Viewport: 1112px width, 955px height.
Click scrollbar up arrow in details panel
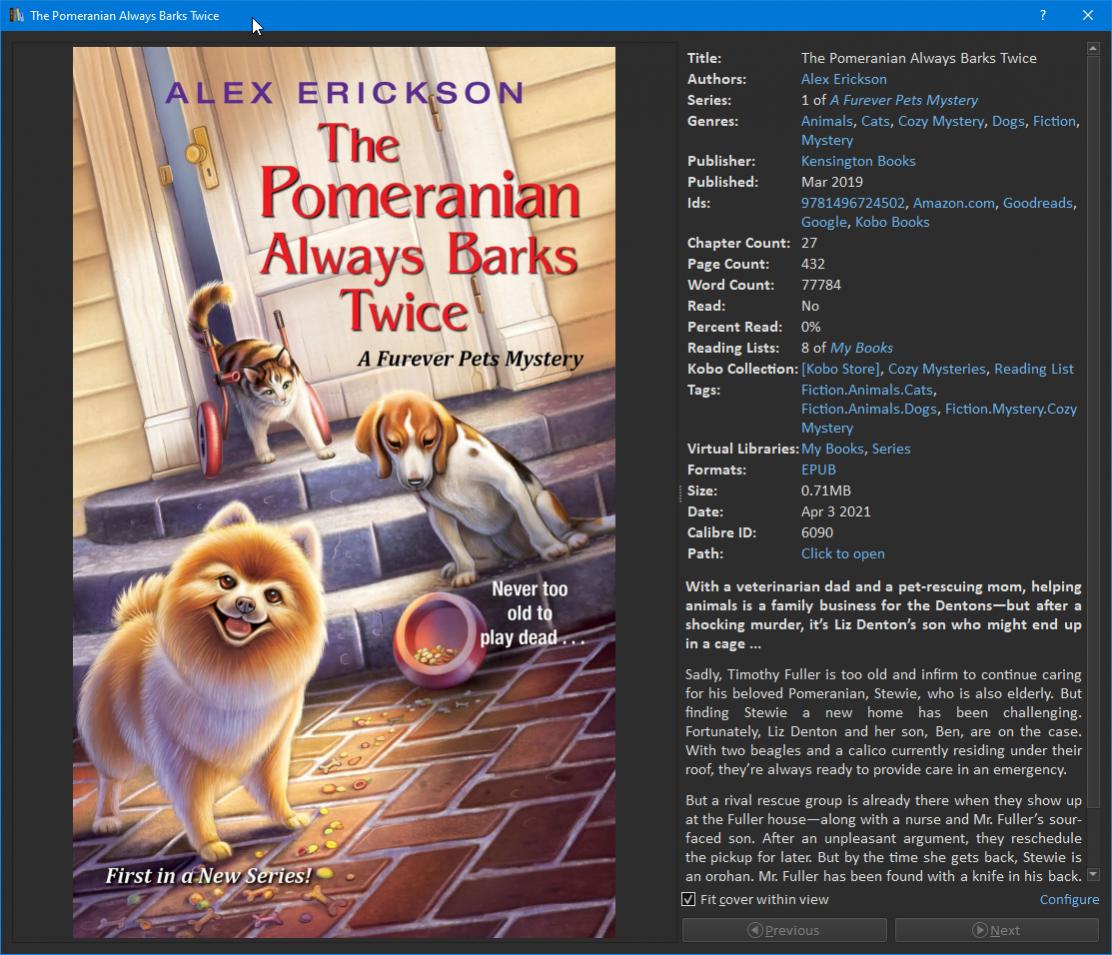click(1093, 48)
